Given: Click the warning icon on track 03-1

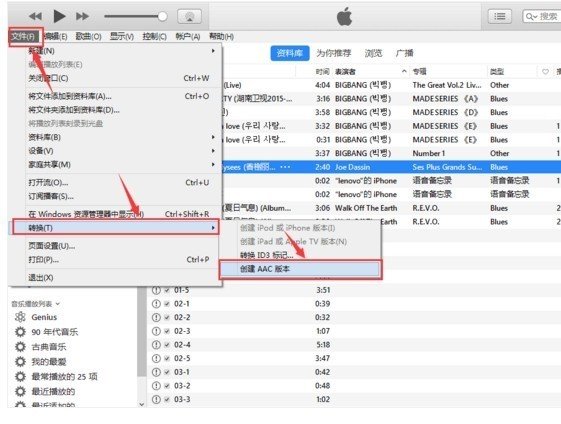Looking at the screenshot, I should [x=156, y=372].
